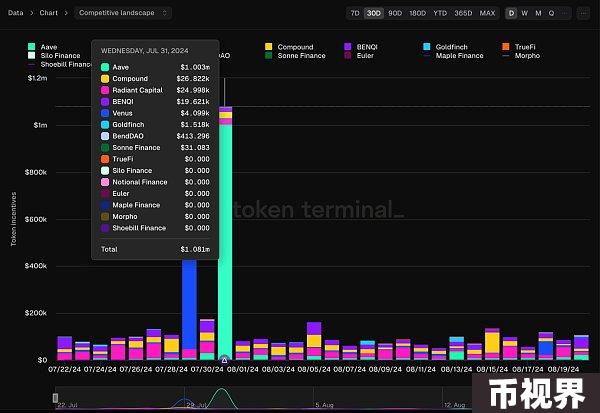600x413 pixels.
Task: Go to the Chart breadcrumb
Action: click(x=49, y=13)
